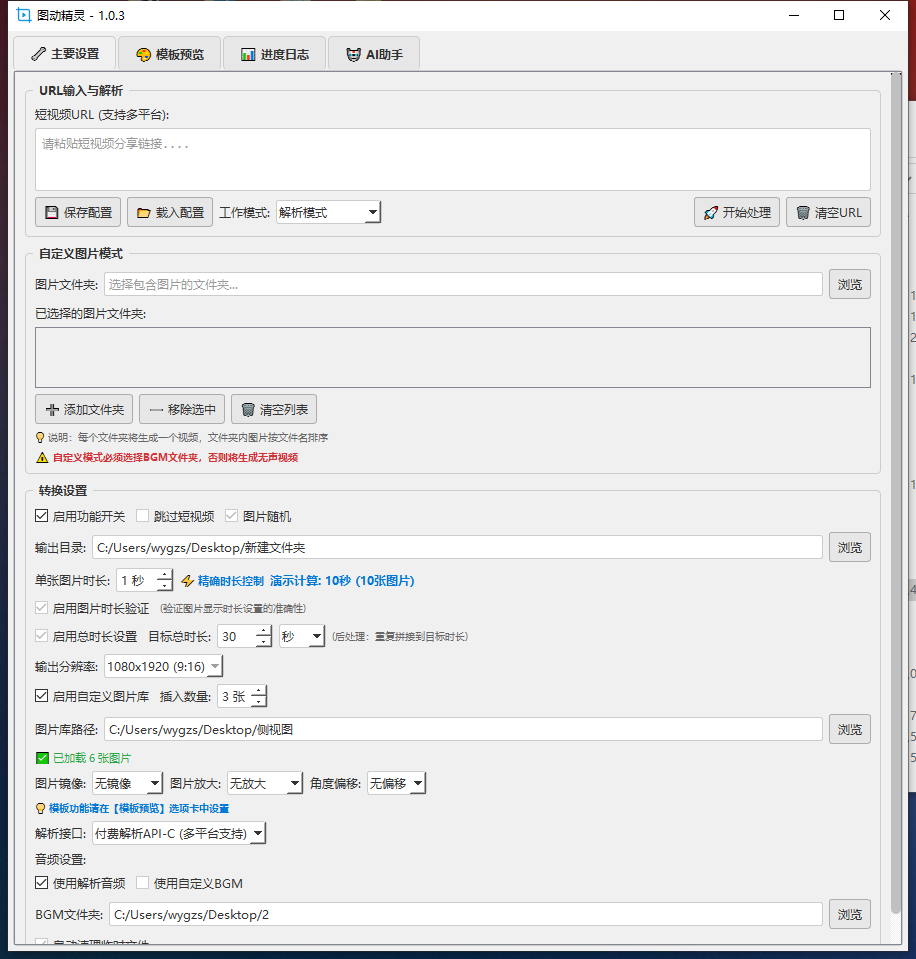The image size is (916, 959).
Task: Open the 图片镜像 dropdown
Action: click(127, 783)
